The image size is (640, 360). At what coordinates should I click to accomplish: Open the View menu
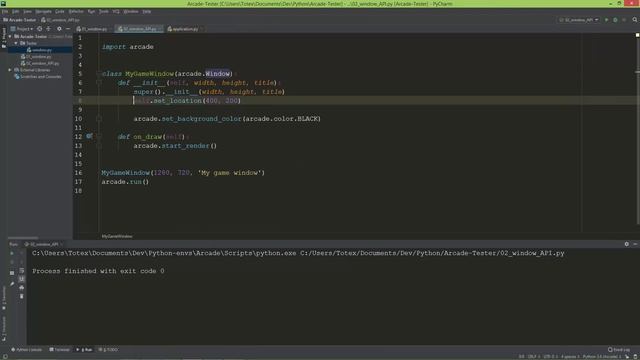click(x=27, y=11)
